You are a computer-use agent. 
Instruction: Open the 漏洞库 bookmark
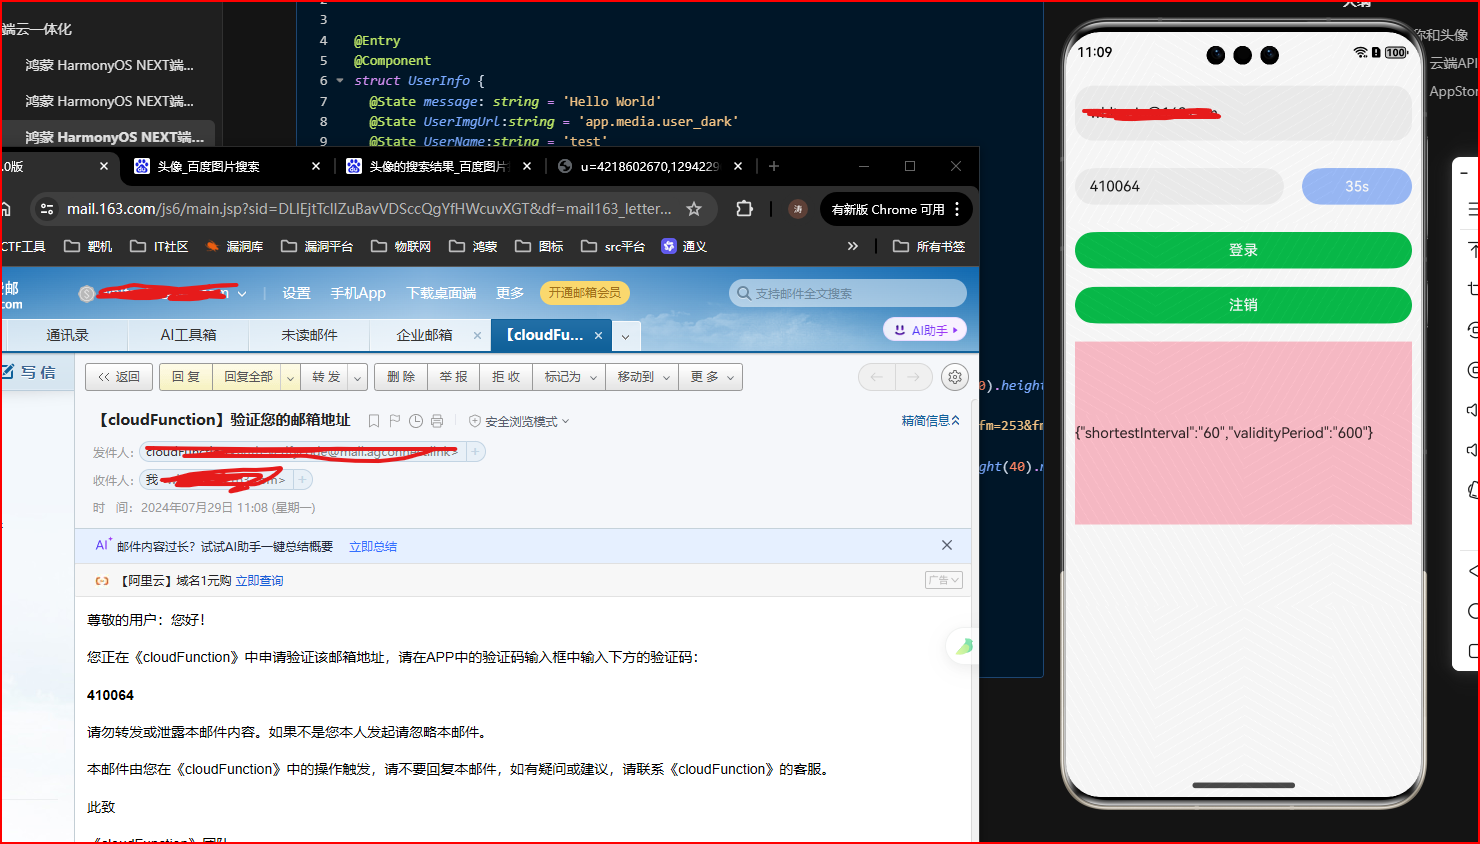coord(235,246)
